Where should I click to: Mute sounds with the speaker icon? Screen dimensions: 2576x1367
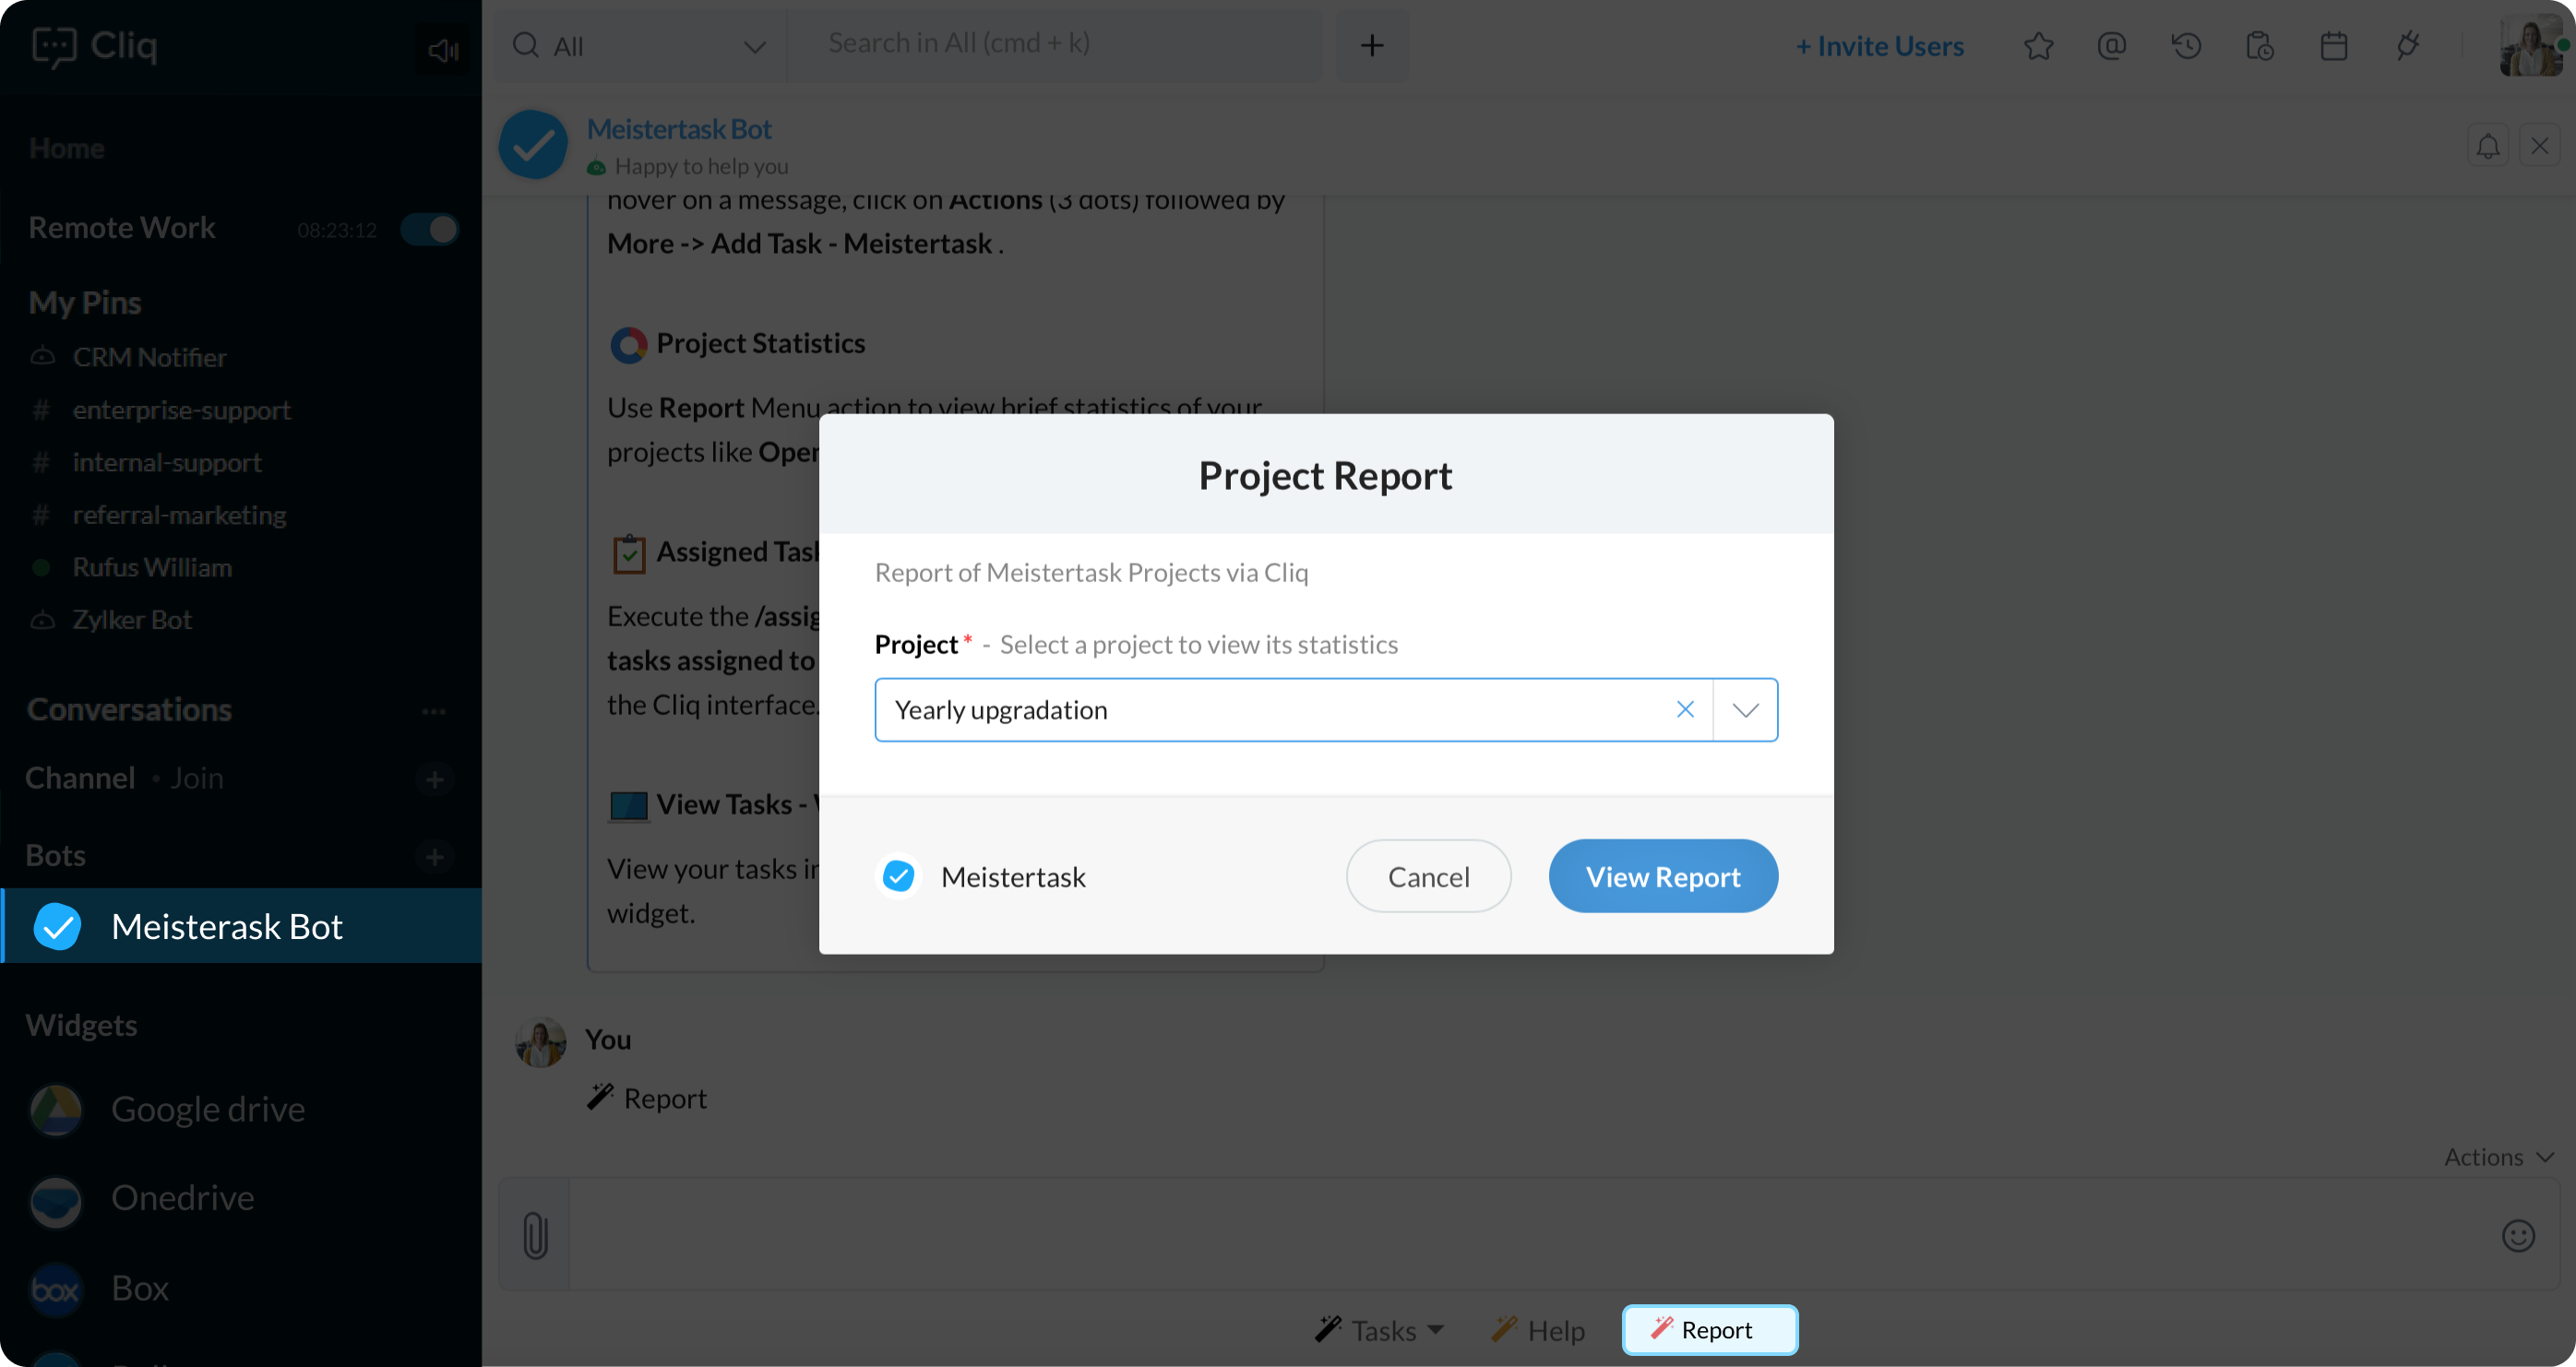[442, 49]
